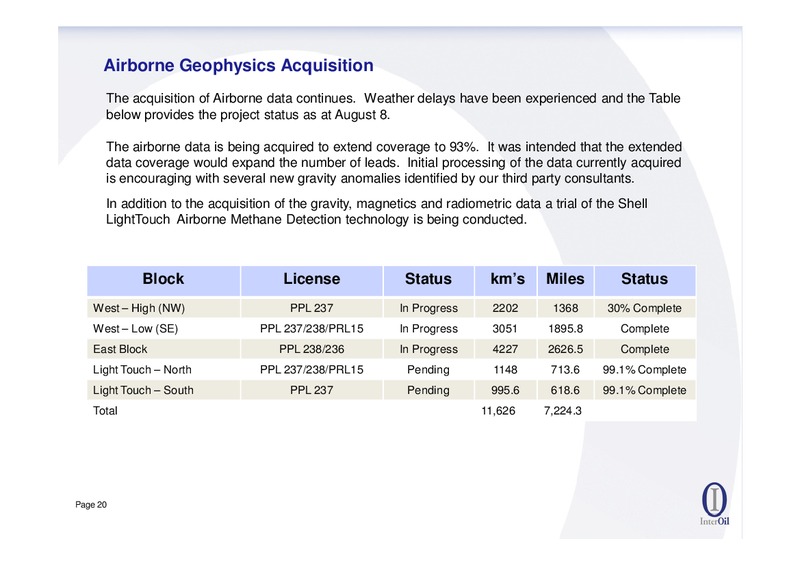Click the km value '3051'
This screenshot has height=565, width=800.
505,329
